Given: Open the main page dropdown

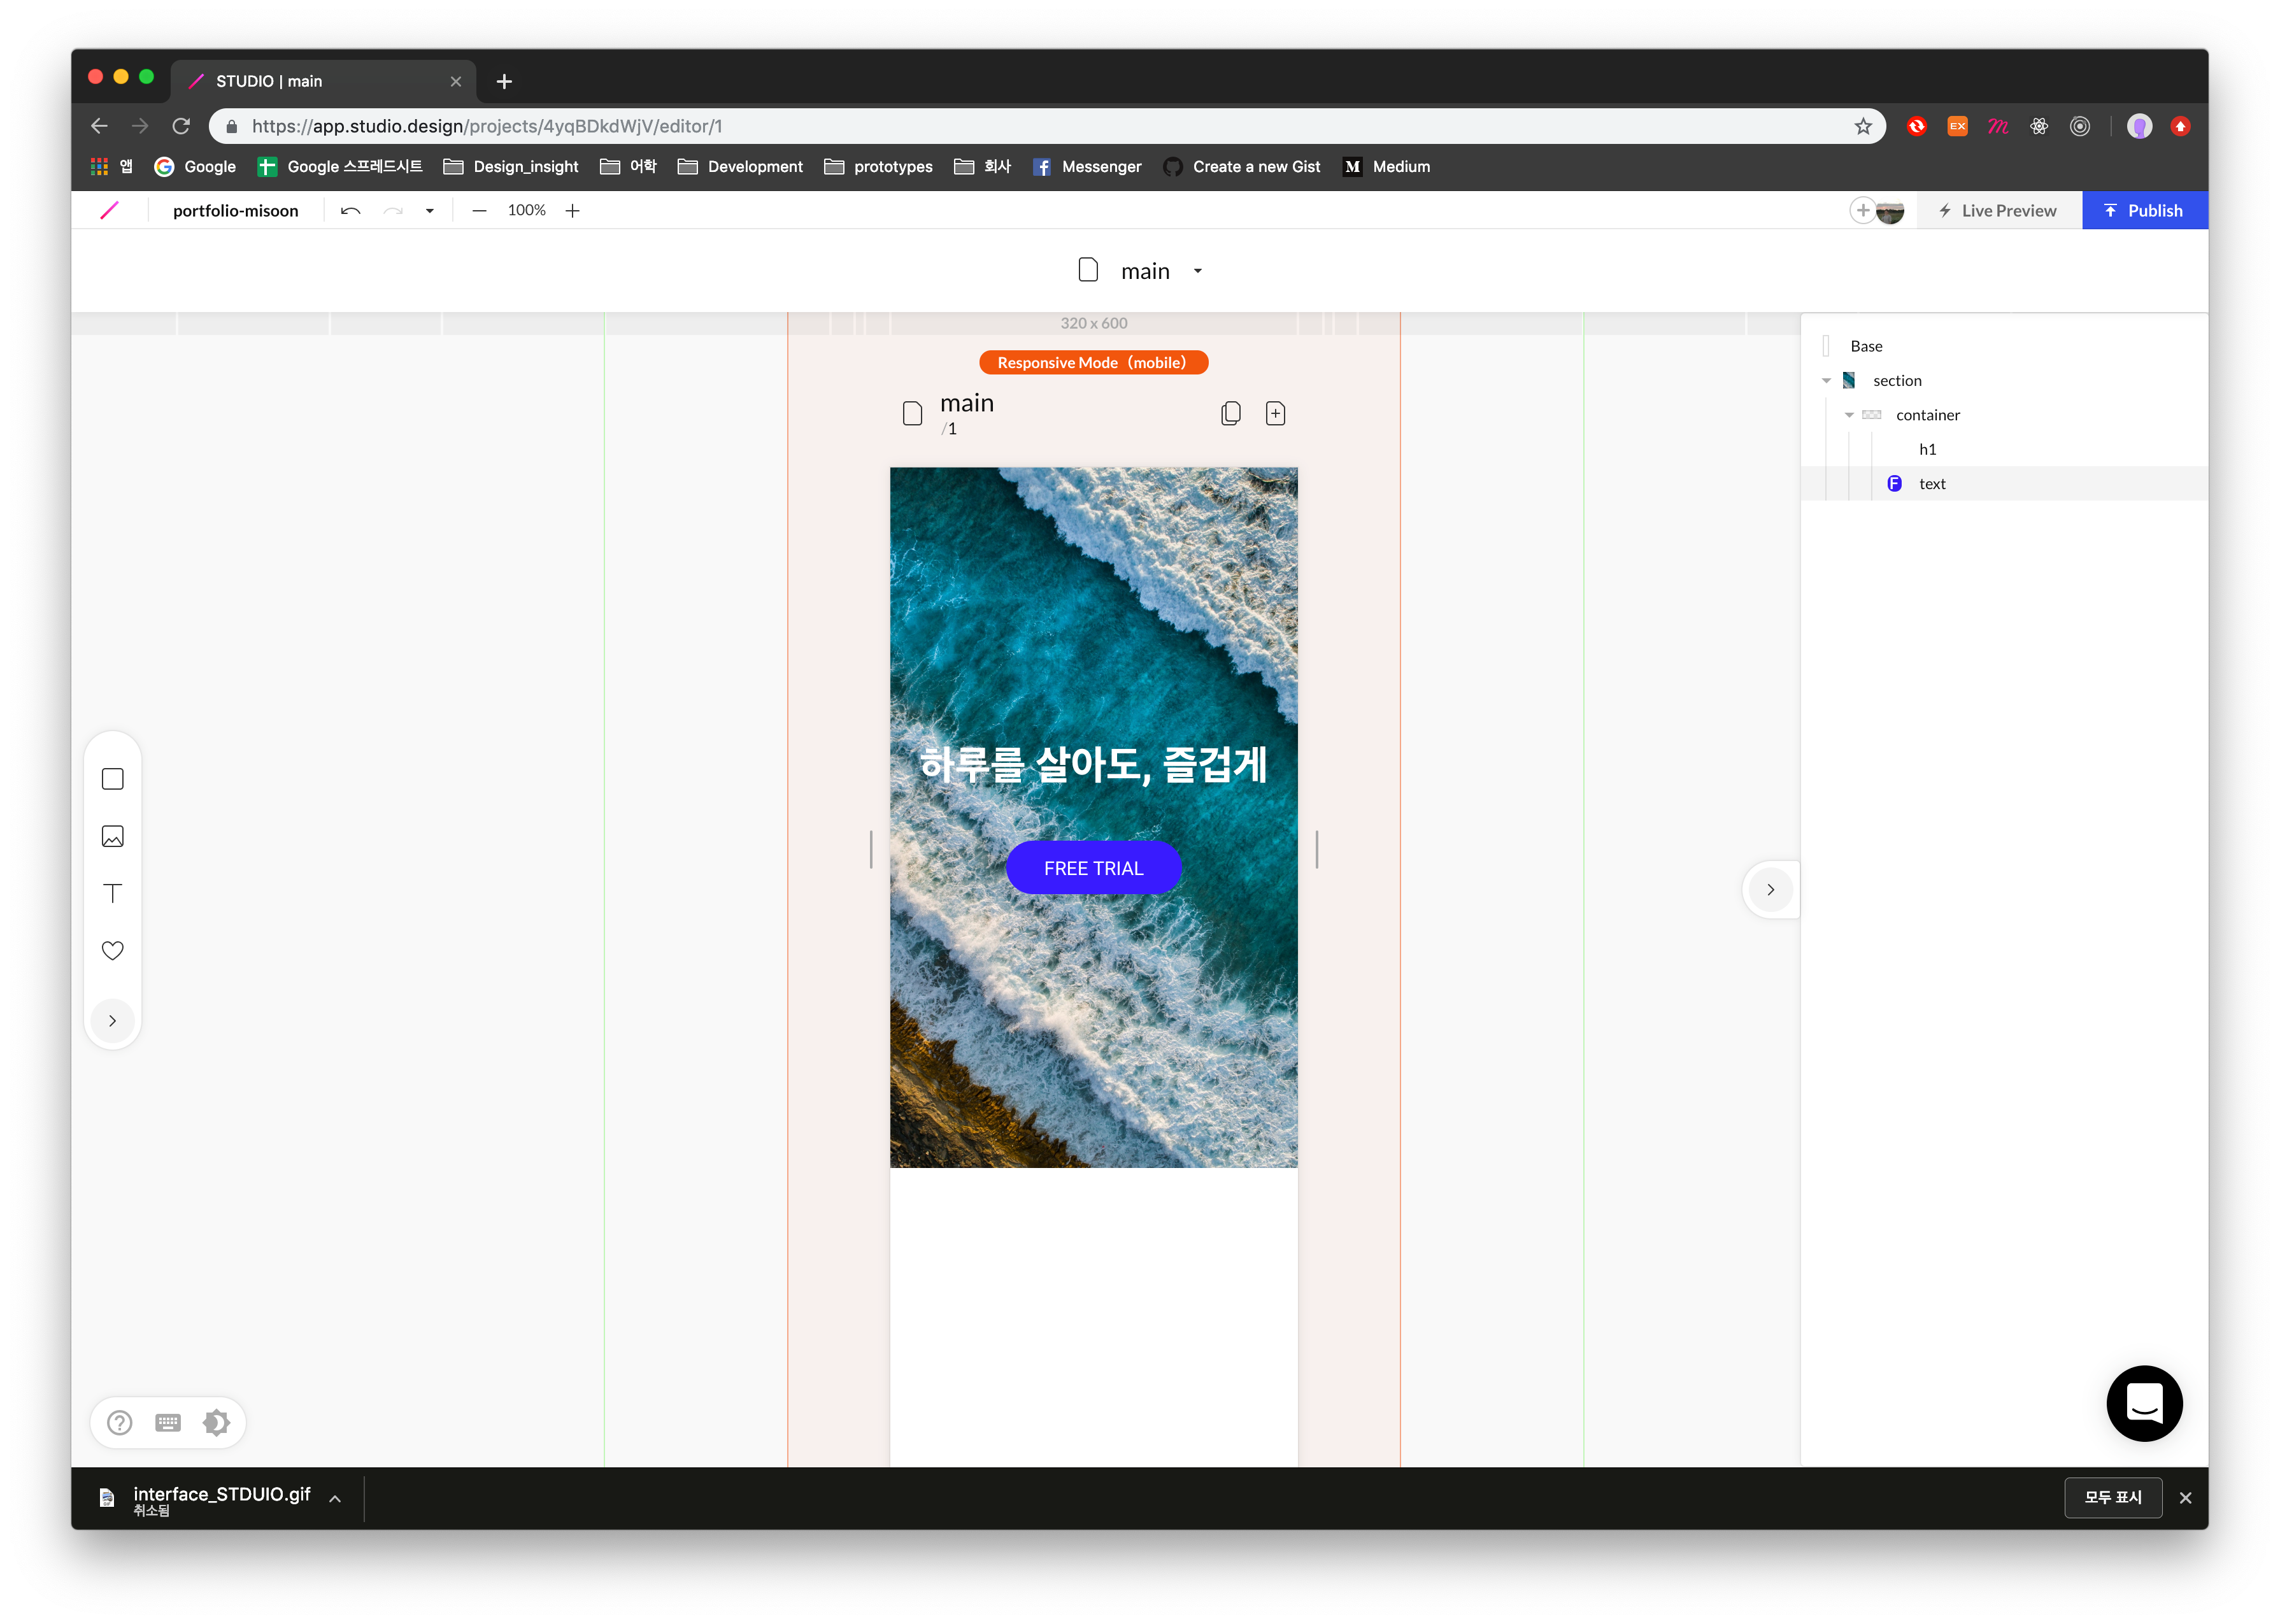Looking at the screenshot, I should [x=1198, y=271].
